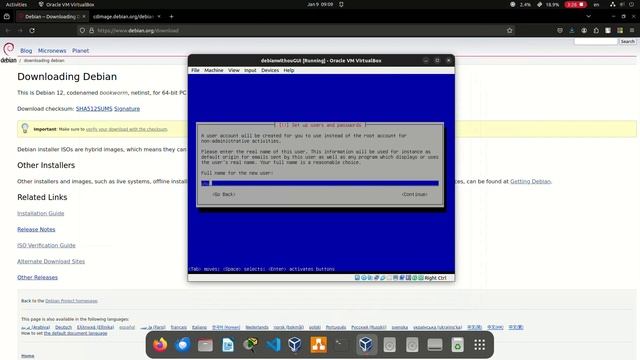
Task: Click the red screen recording indicator
Action: click(x=576, y=4)
